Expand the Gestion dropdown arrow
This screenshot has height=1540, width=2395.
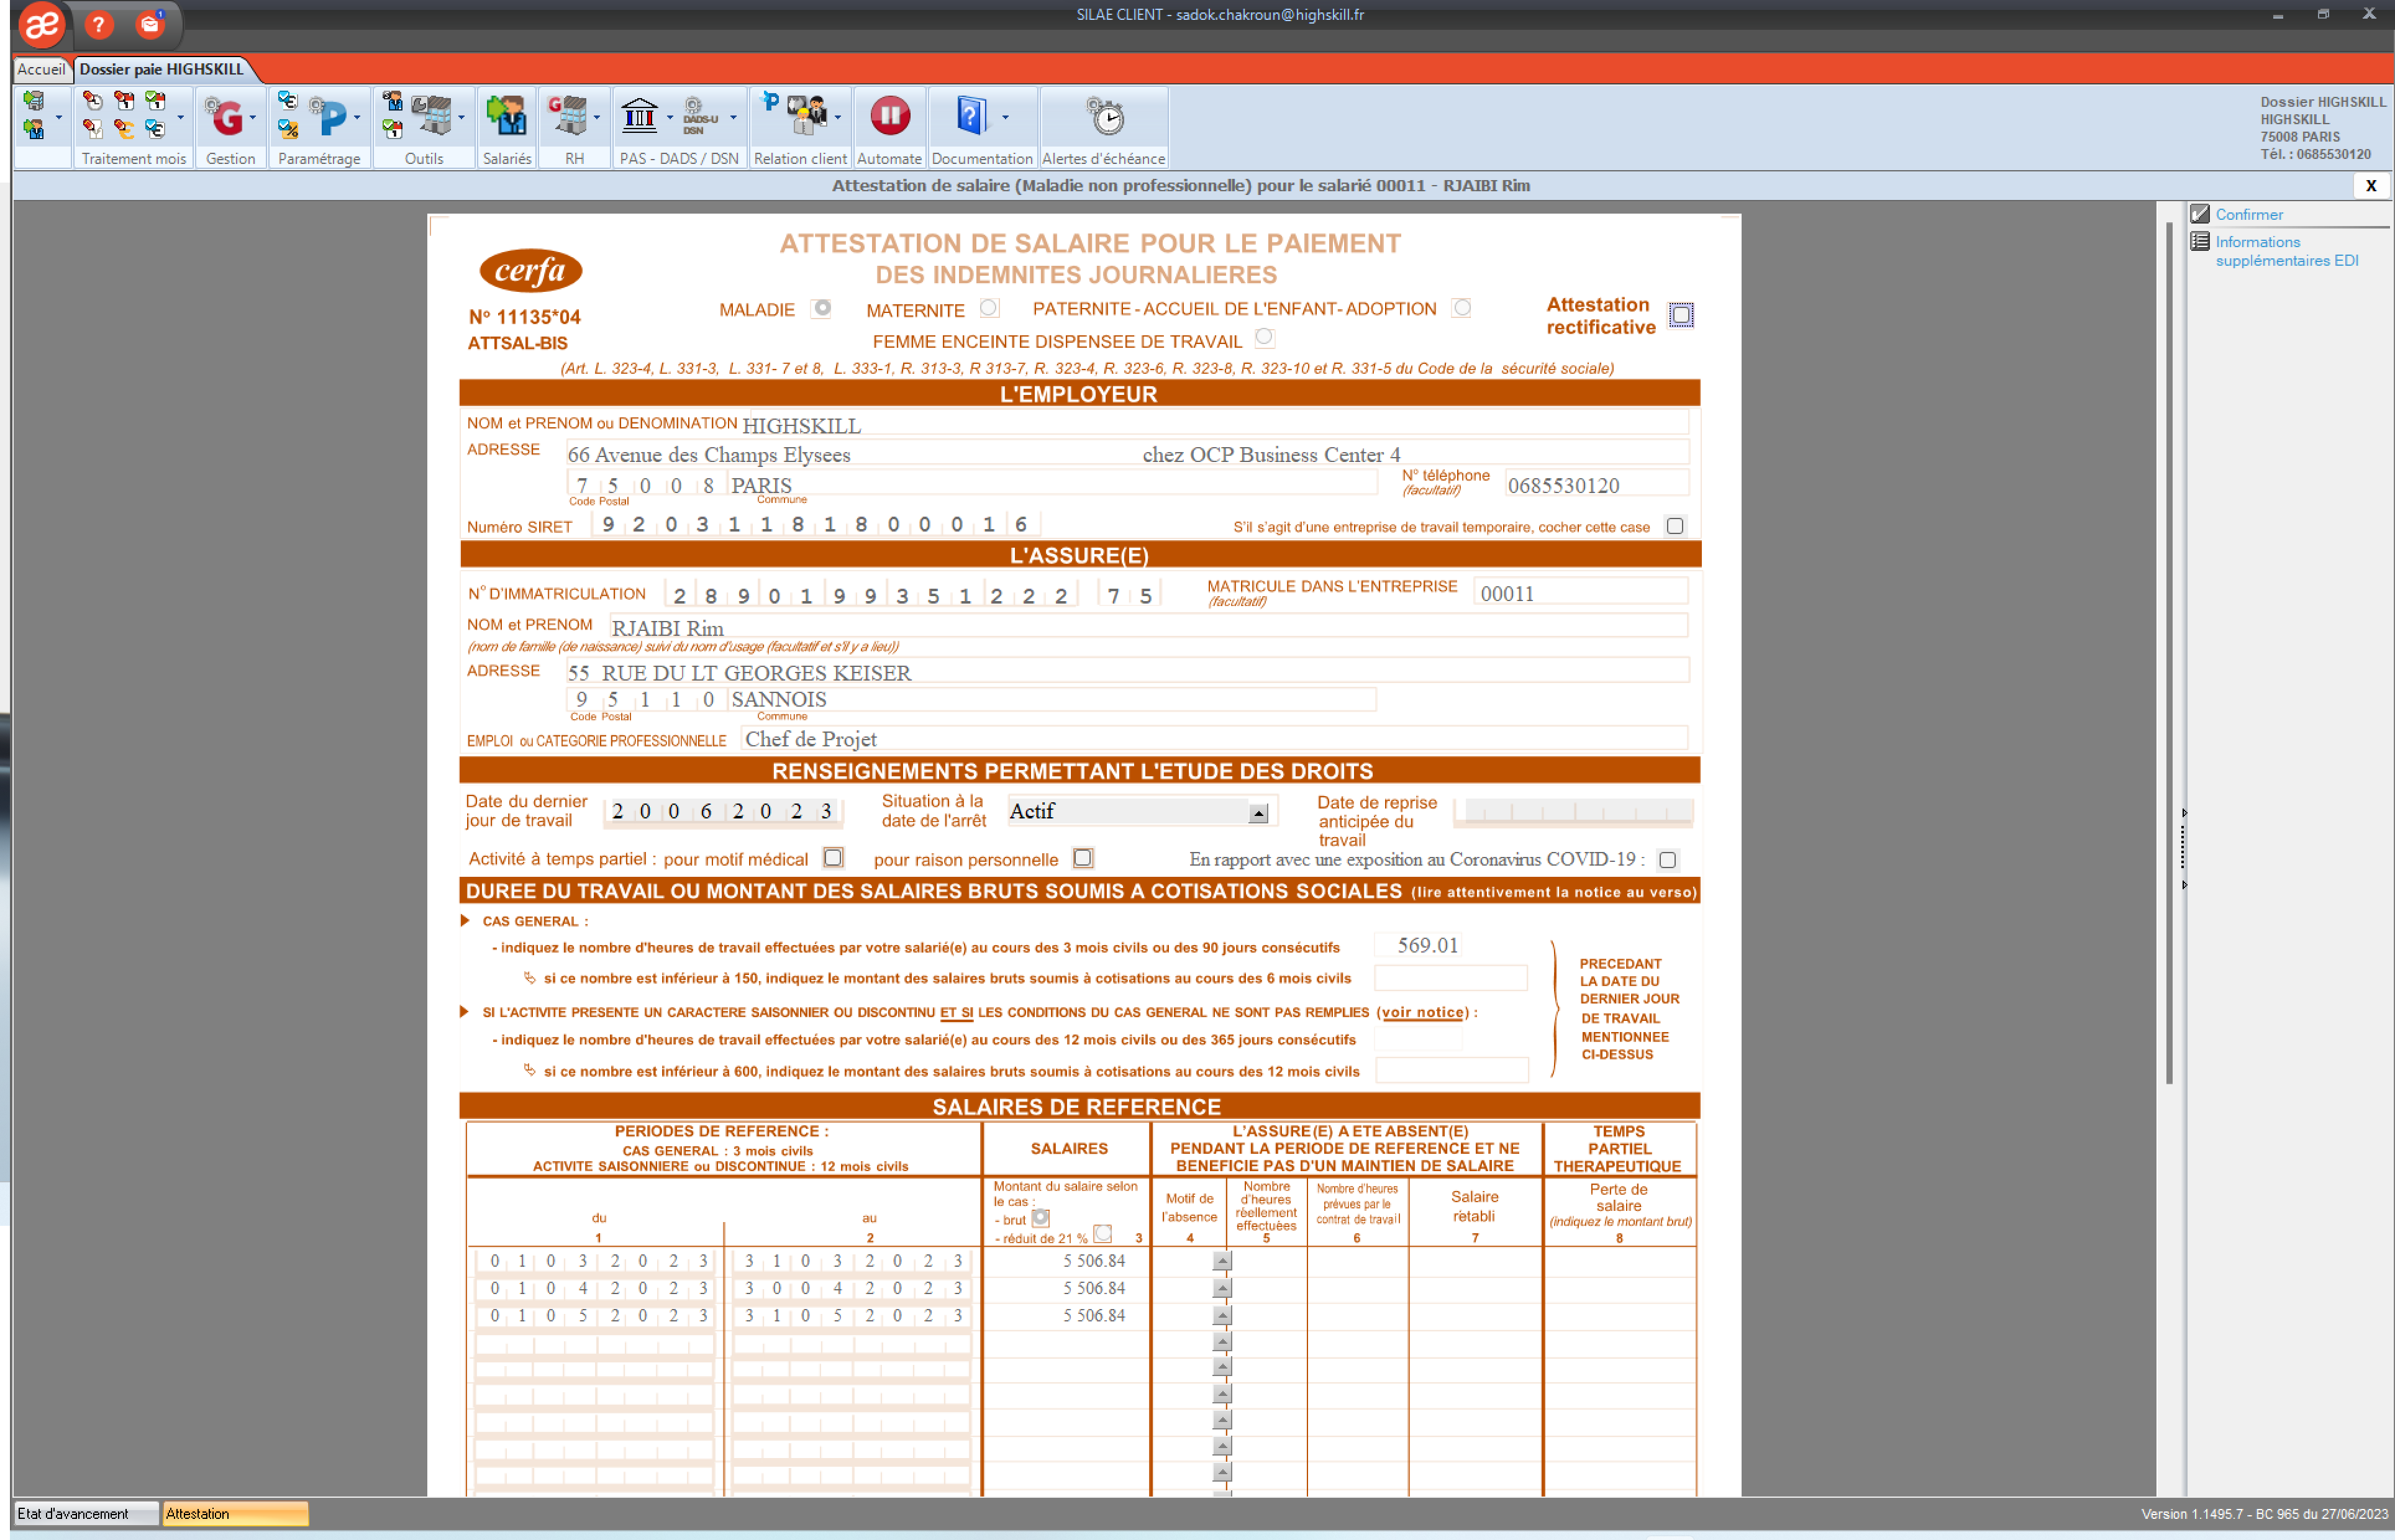[252, 118]
